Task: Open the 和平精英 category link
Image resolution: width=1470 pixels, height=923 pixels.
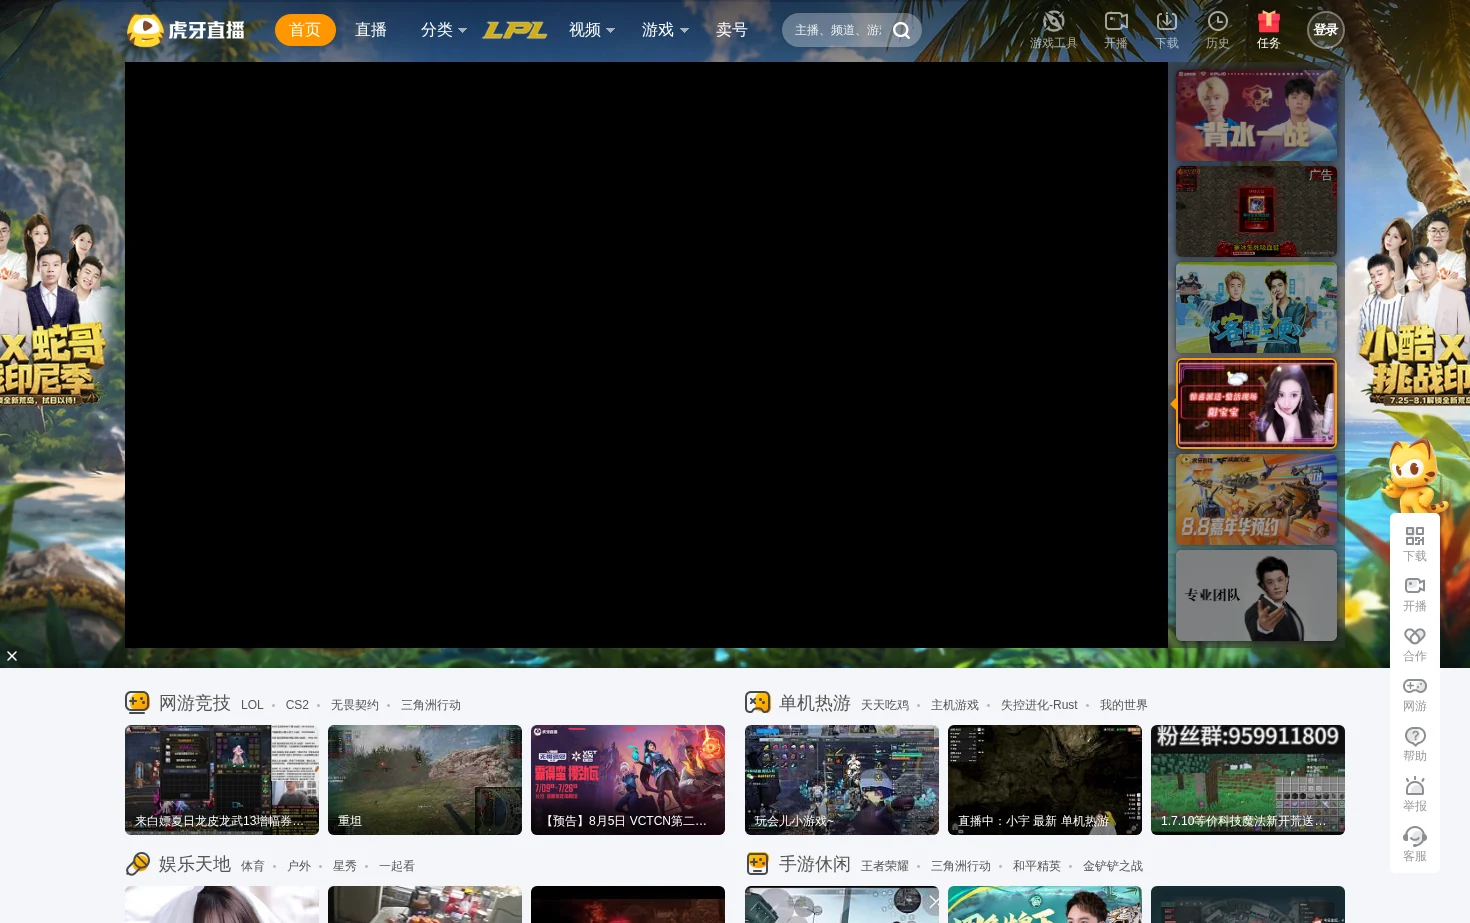Action: [x=1037, y=866]
